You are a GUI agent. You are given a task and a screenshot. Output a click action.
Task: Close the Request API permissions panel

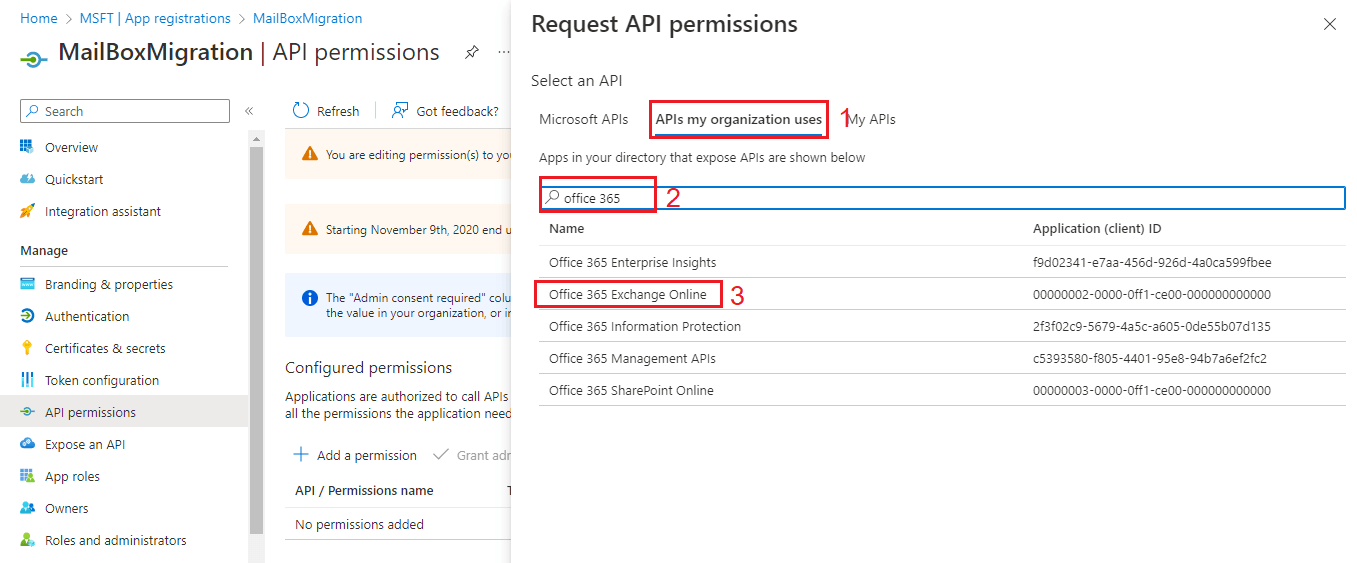click(1329, 25)
